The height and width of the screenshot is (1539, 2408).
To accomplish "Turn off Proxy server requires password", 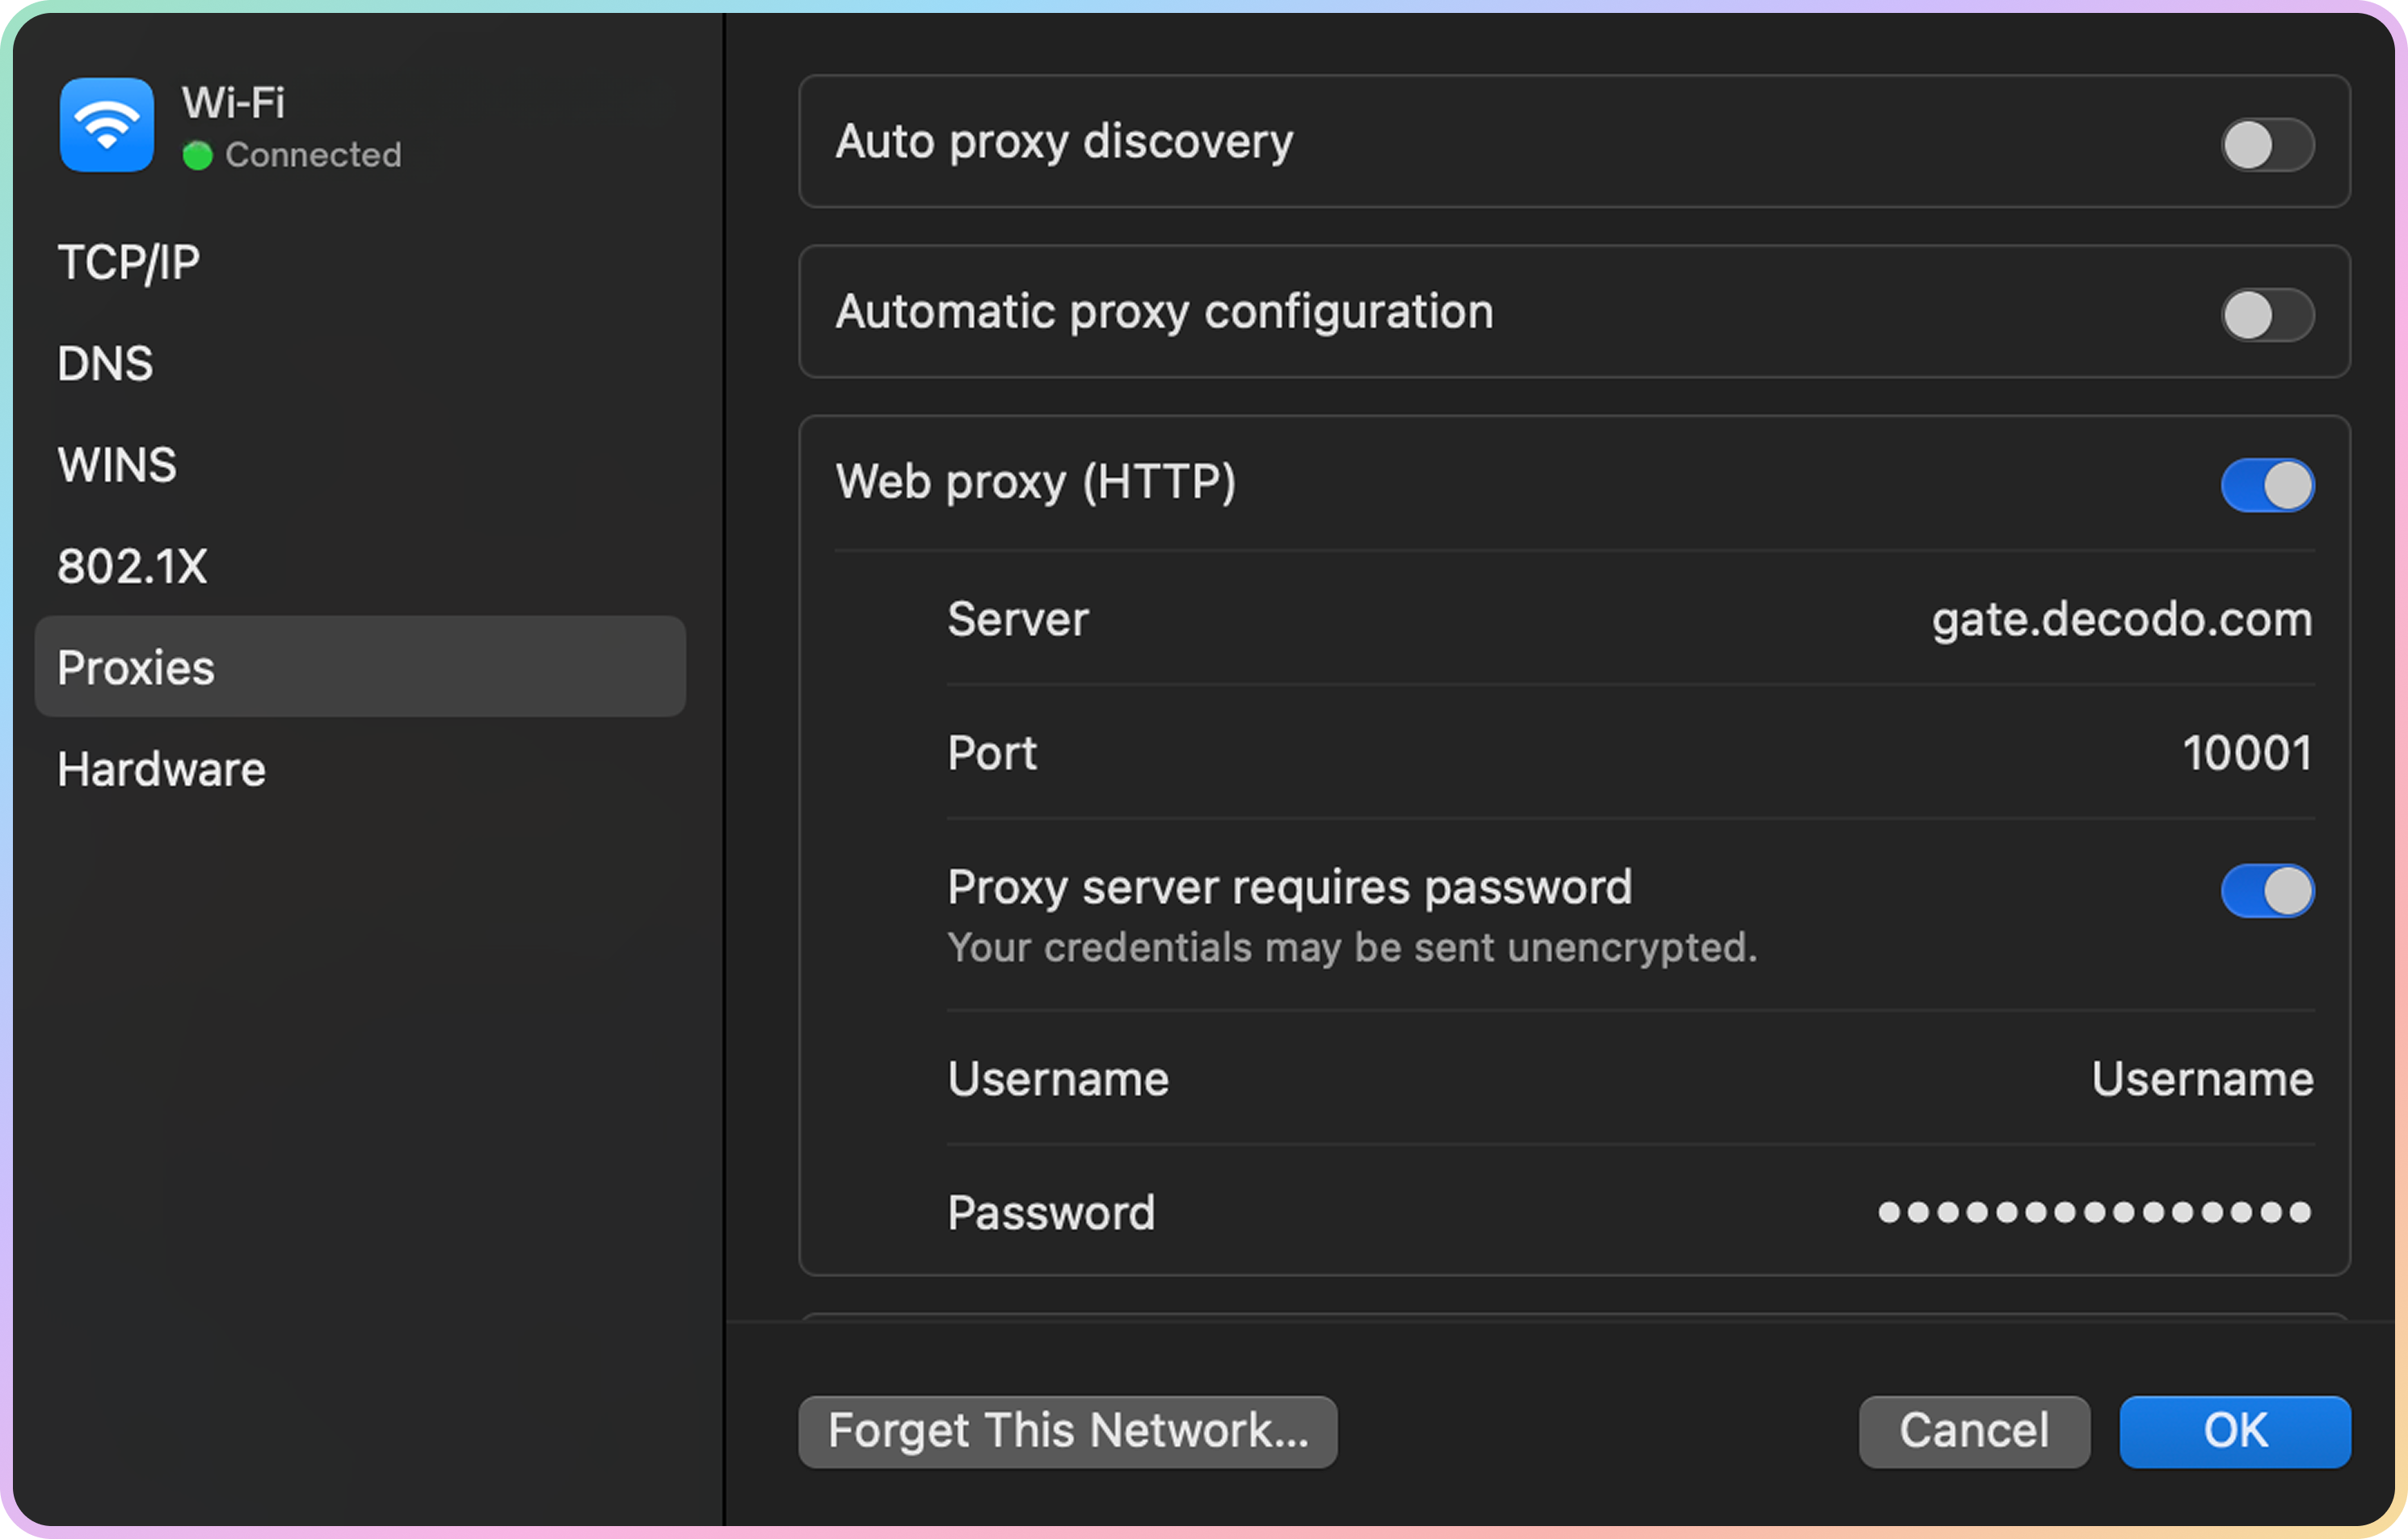I will (x=2266, y=890).
